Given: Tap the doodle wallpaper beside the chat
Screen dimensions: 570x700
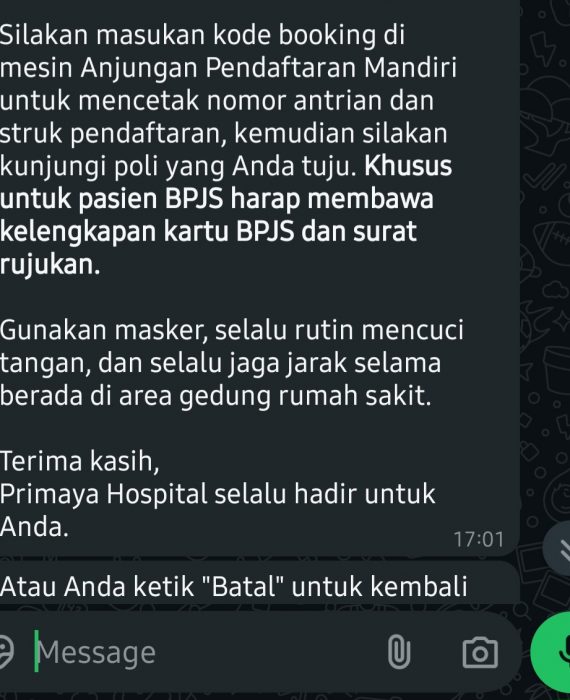Looking at the screenshot, I should [x=545, y=268].
